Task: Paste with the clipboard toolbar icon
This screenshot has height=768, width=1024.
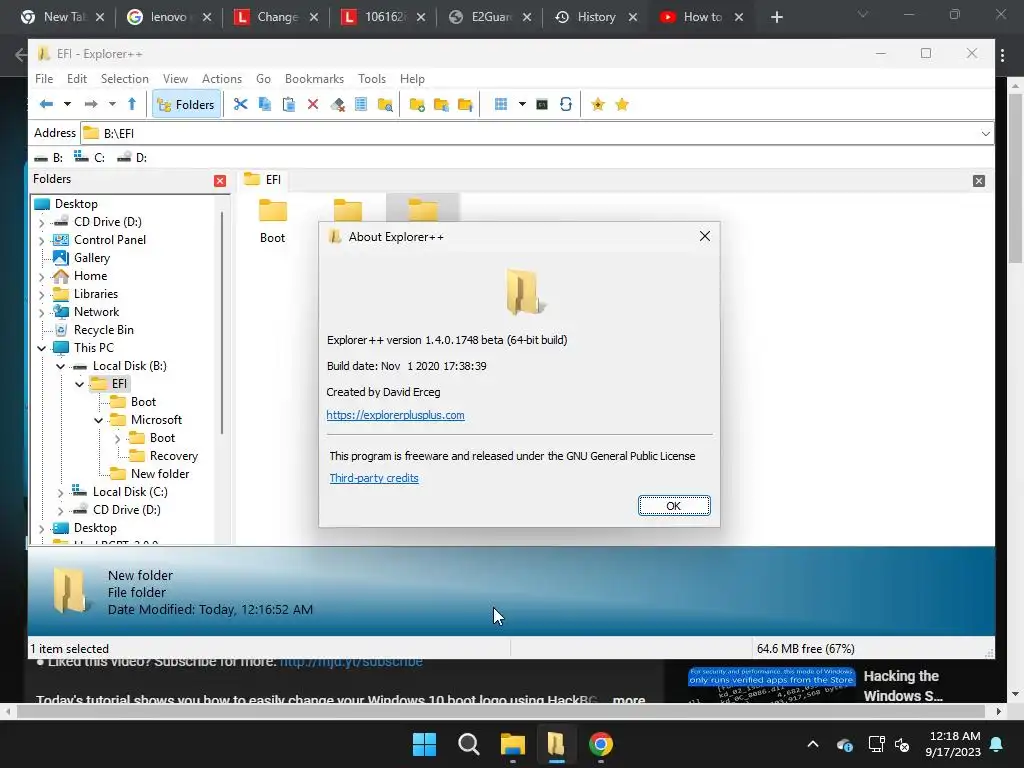Action: click(289, 104)
